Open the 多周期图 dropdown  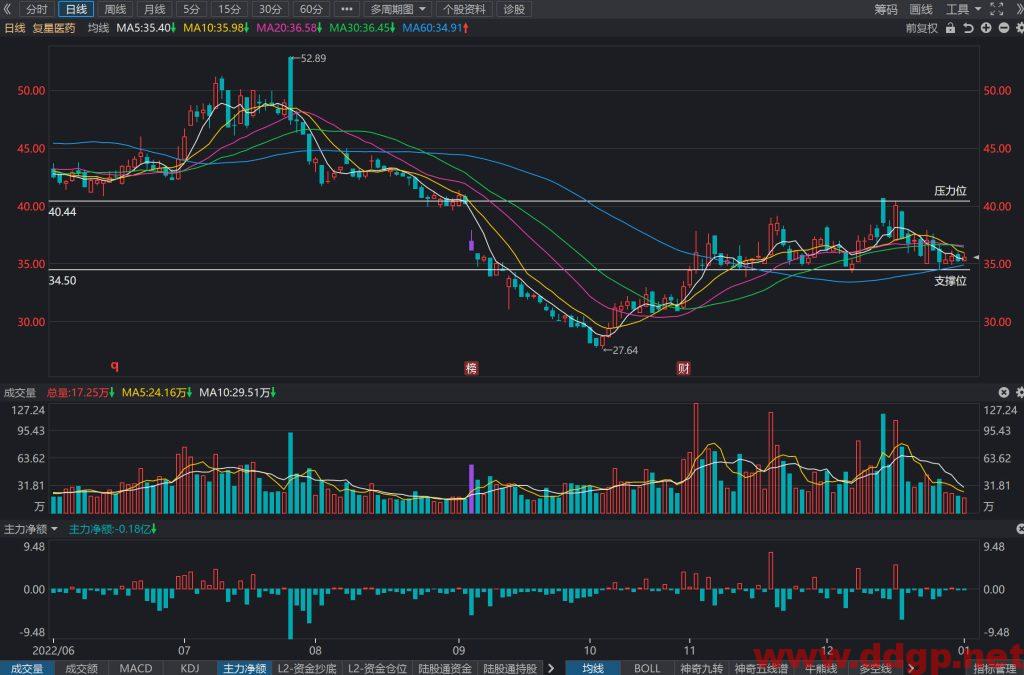pos(398,9)
